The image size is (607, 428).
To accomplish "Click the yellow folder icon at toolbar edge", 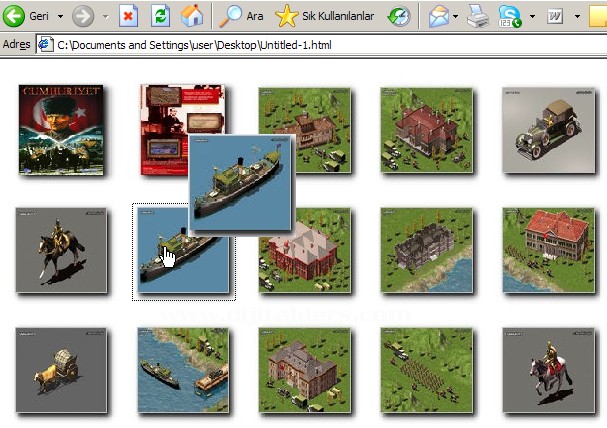I will point(598,16).
